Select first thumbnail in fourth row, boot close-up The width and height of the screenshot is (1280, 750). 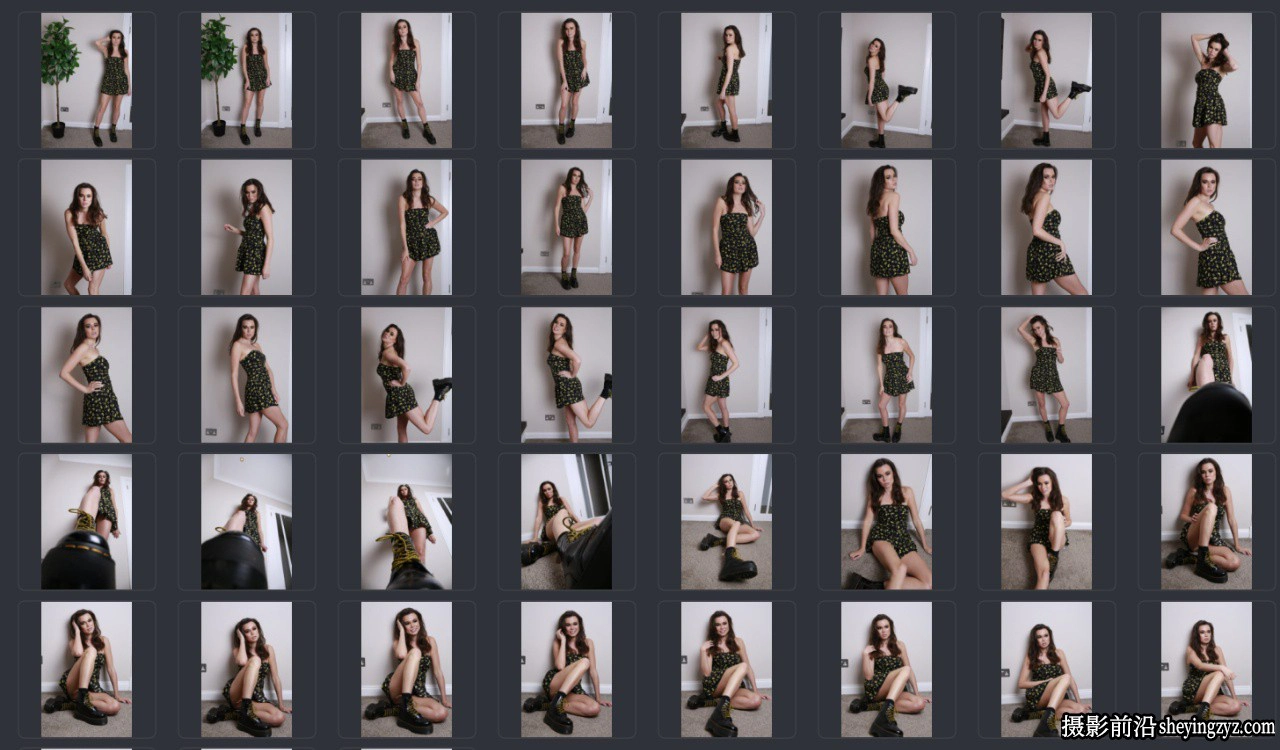tap(86, 521)
